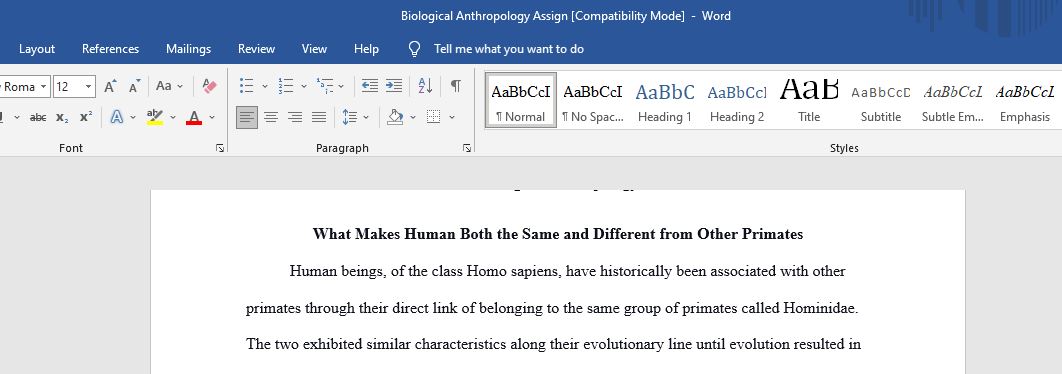Toggle paragraph marks with ¶ button
The height and width of the screenshot is (374, 1062).
[456, 86]
